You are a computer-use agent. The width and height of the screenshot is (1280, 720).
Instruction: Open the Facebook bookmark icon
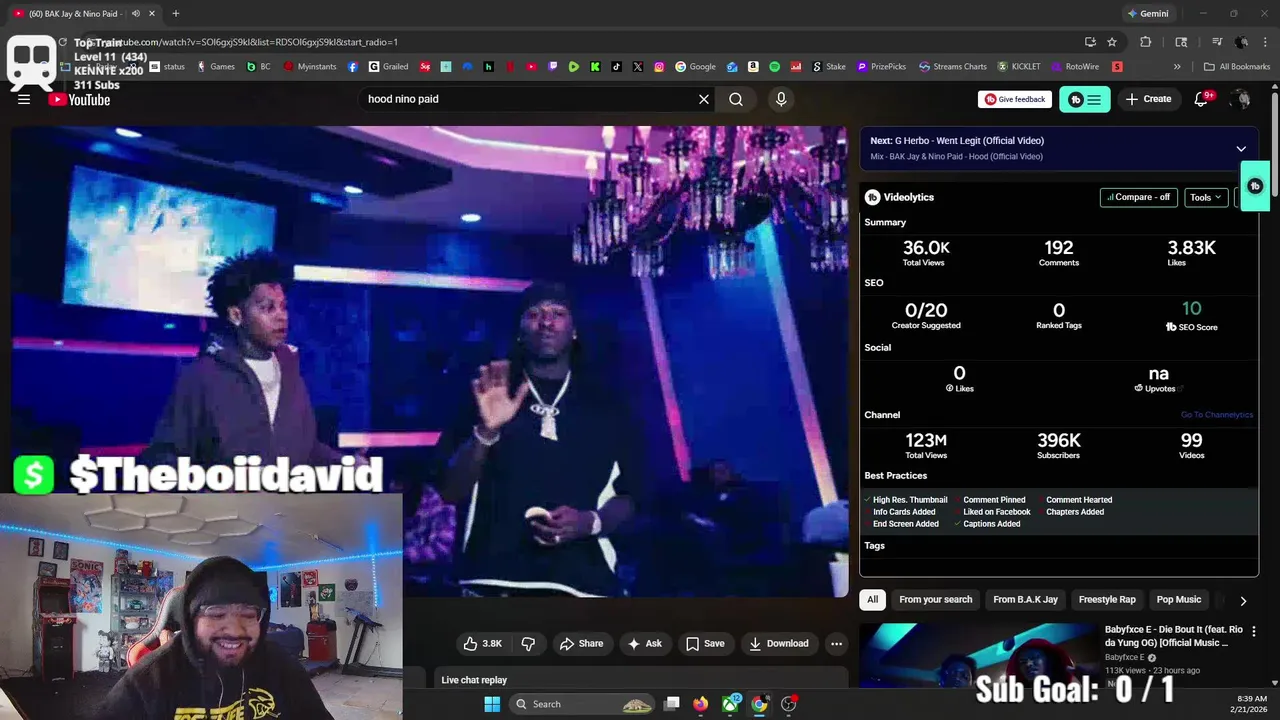(x=353, y=67)
